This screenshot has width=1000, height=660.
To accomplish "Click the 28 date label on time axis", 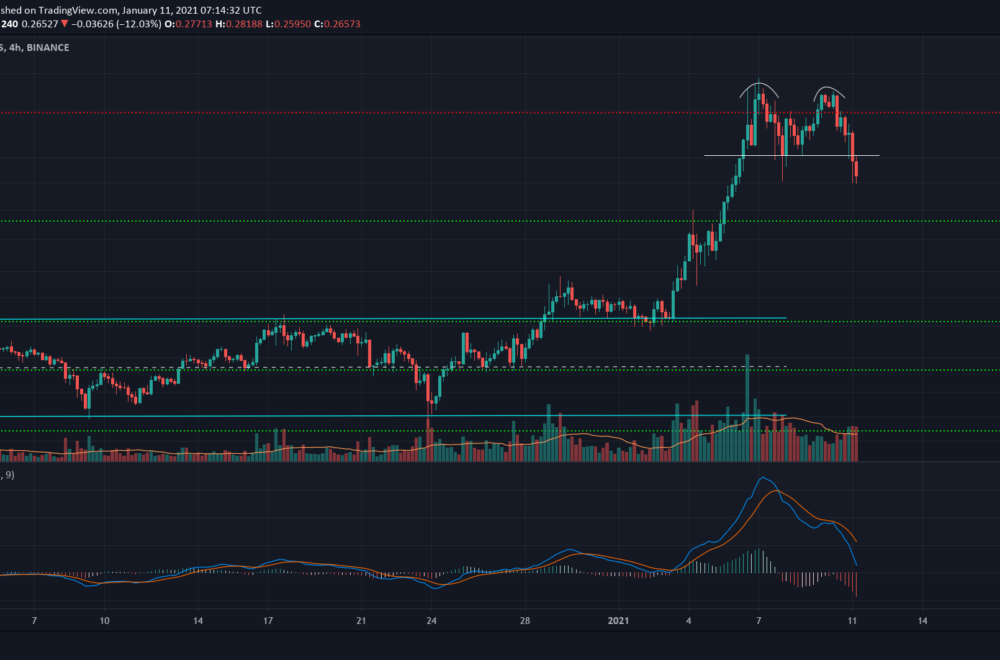I will click(x=525, y=620).
